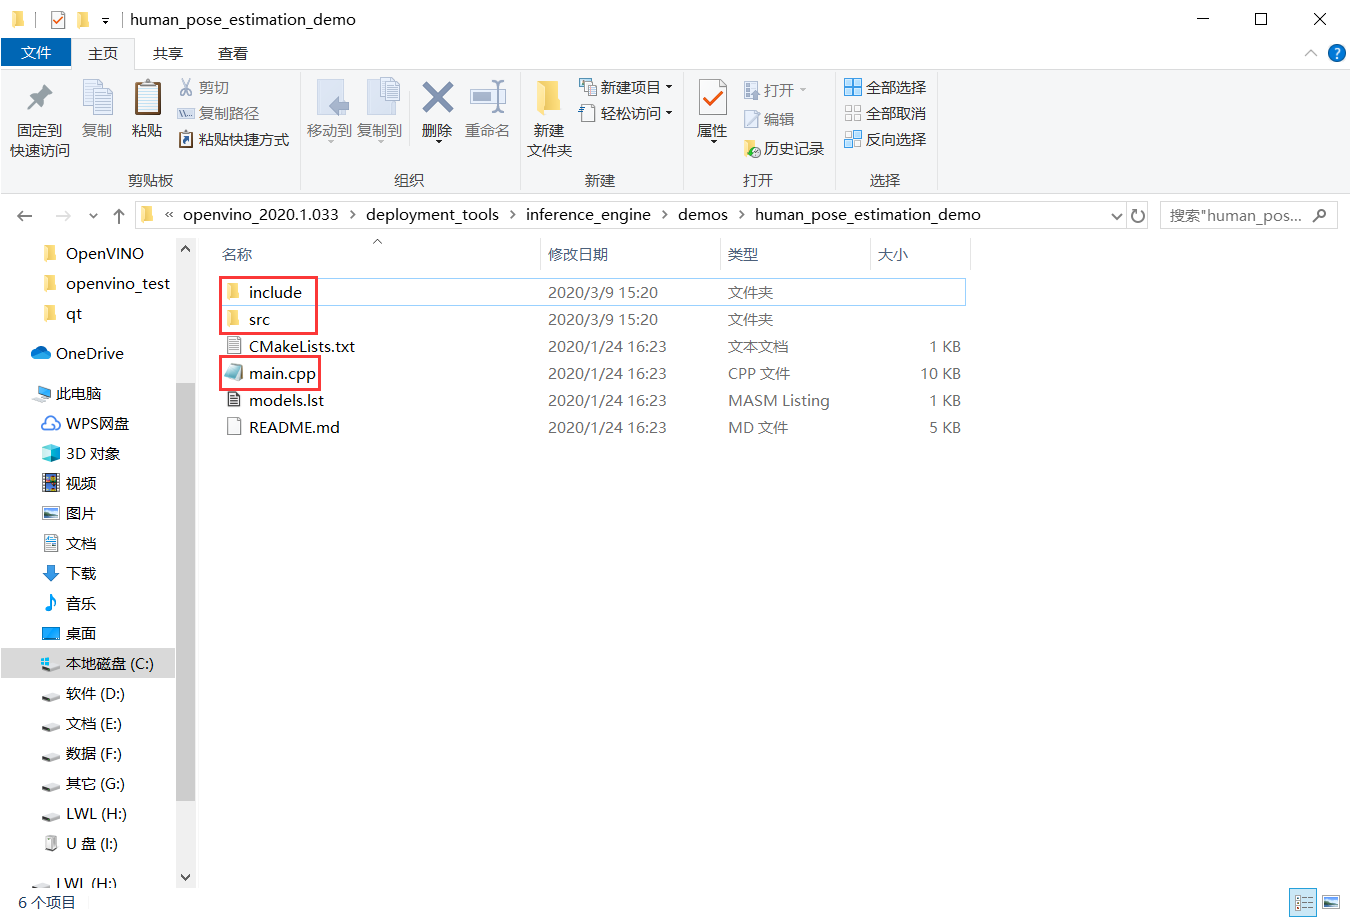Click the back navigation arrow
Viewport: 1351px width, 918px height.
point(24,214)
